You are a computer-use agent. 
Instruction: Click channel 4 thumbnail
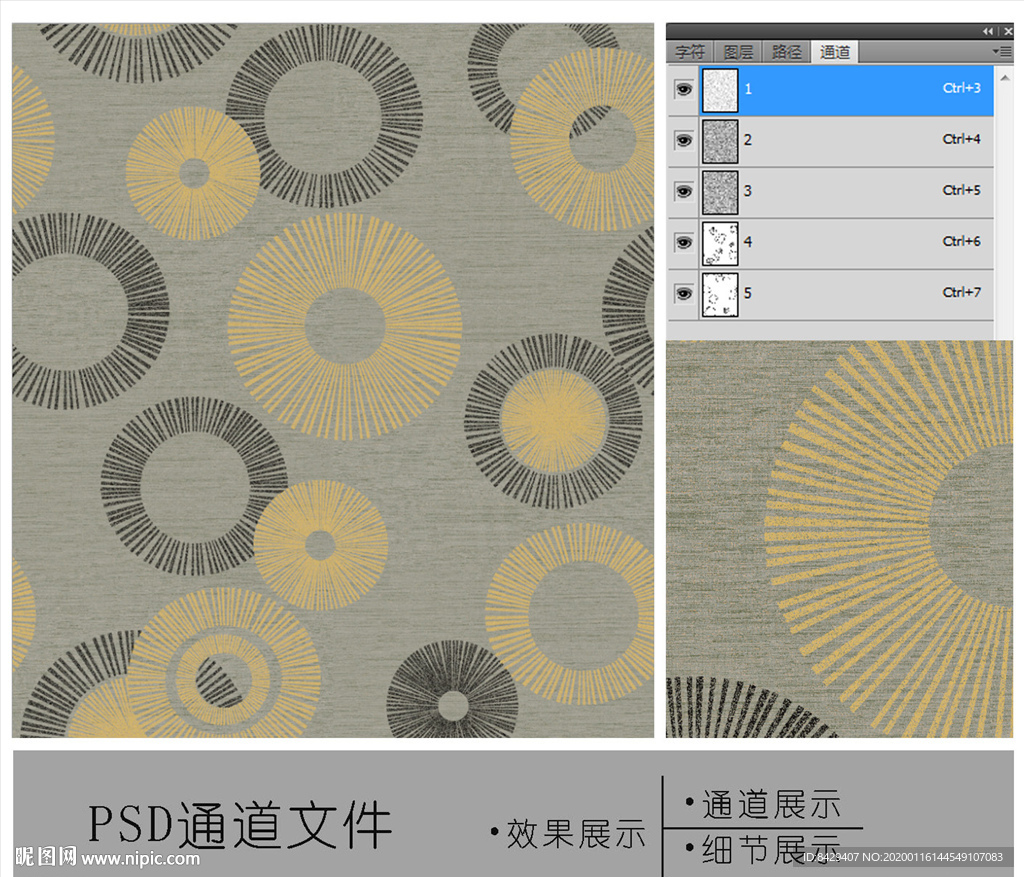click(x=720, y=244)
